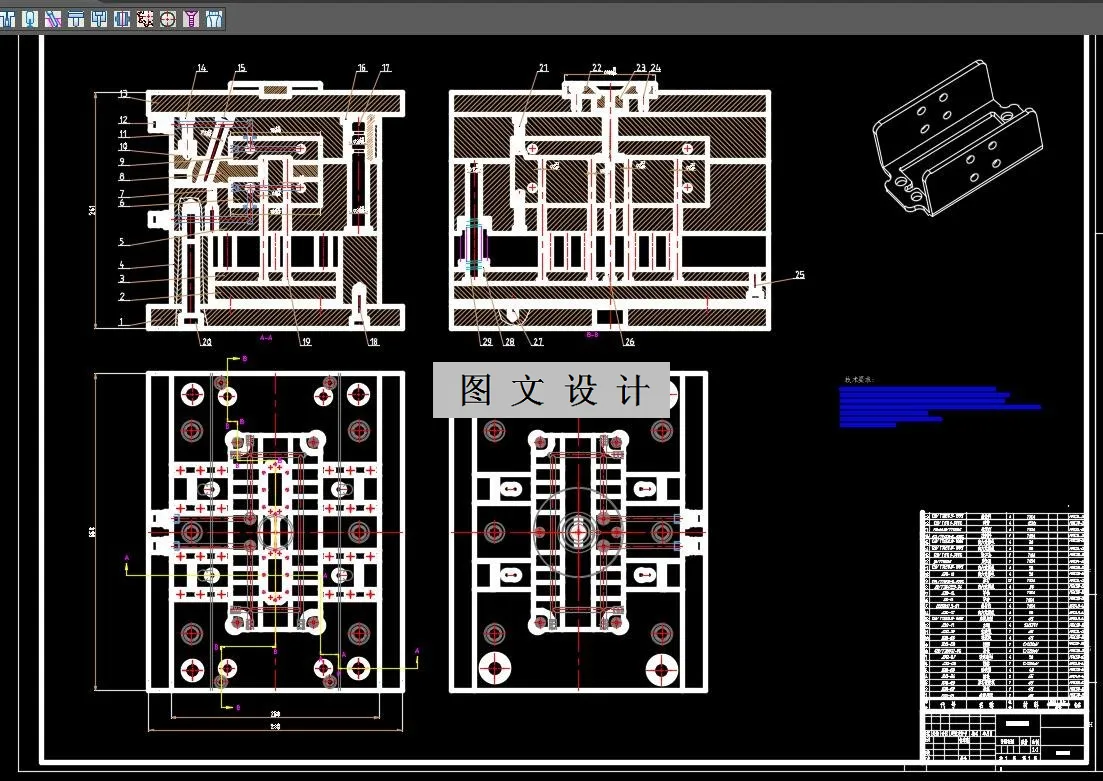Select part balloon number 3
The height and width of the screenshot is (781, 1103).
(122, 279)
